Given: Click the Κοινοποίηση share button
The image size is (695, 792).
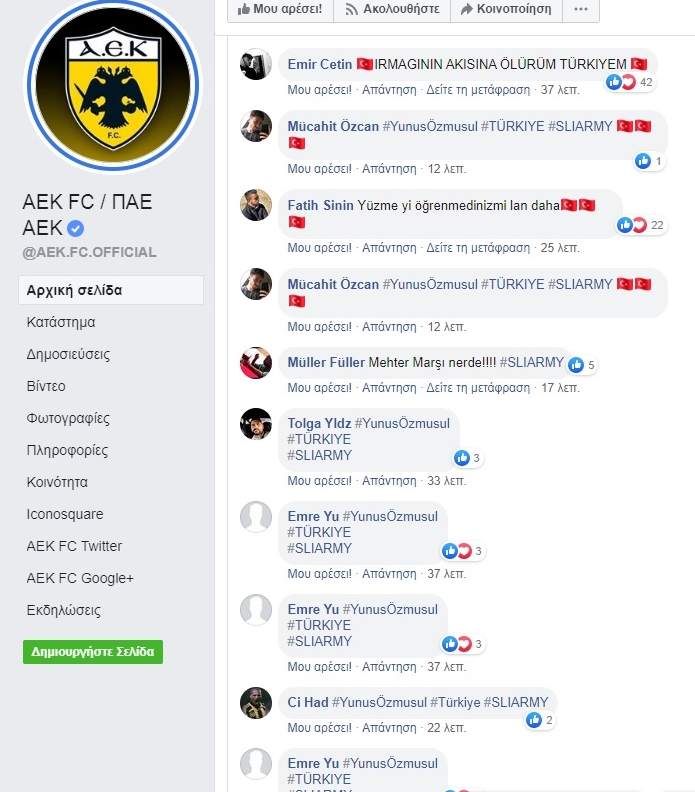Looking at the screenshot, I should coord(506,9).
